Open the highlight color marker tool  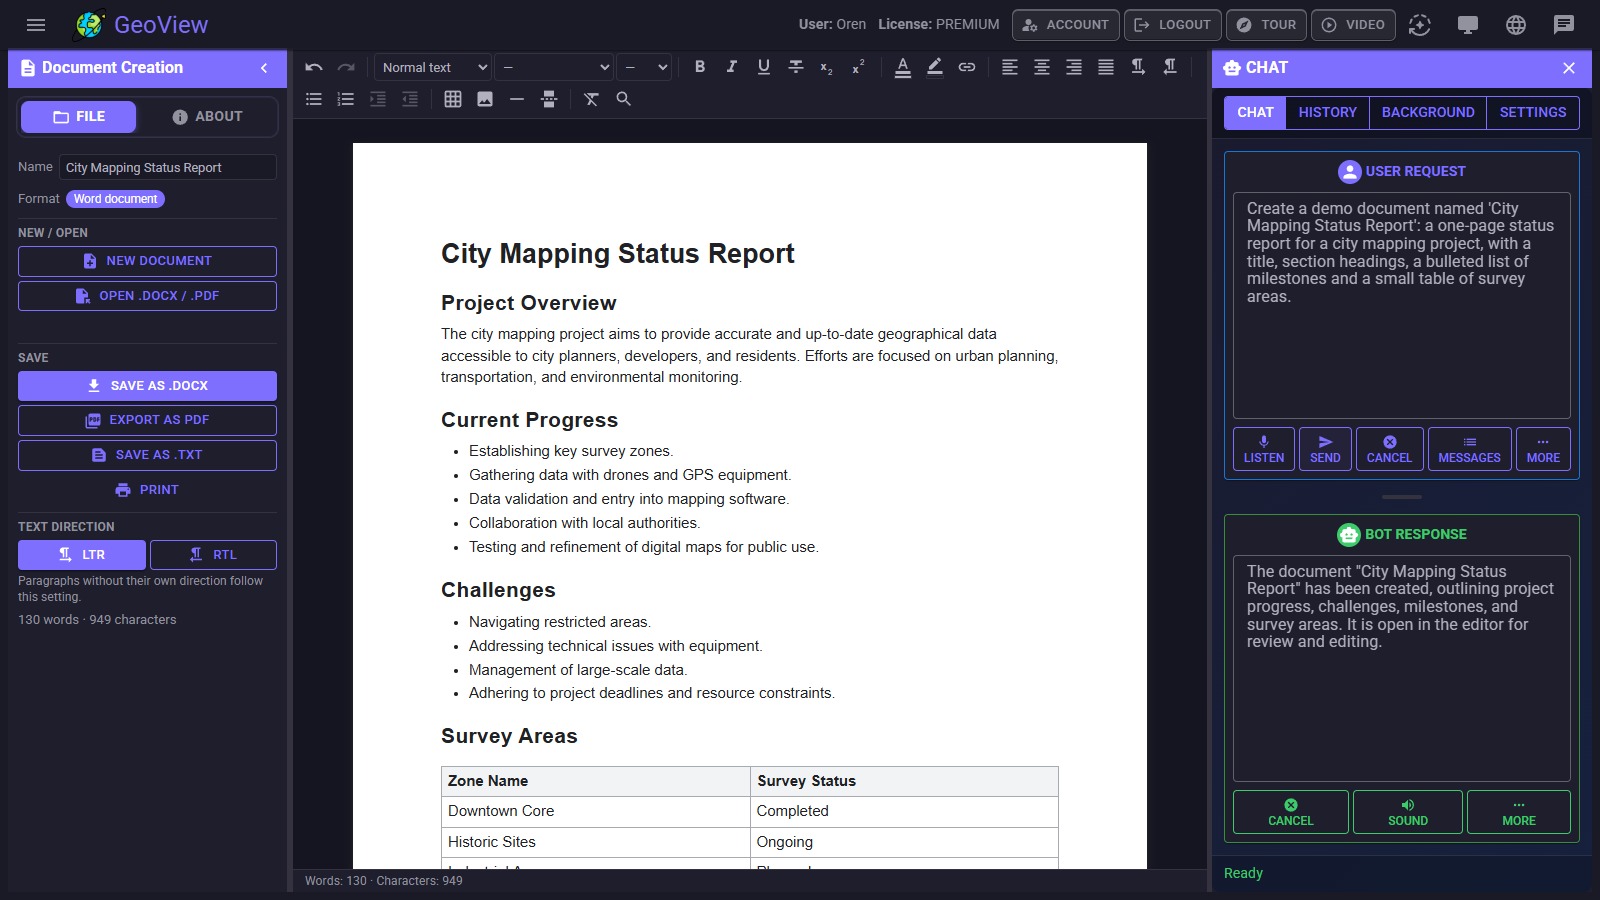click(935, 67)
